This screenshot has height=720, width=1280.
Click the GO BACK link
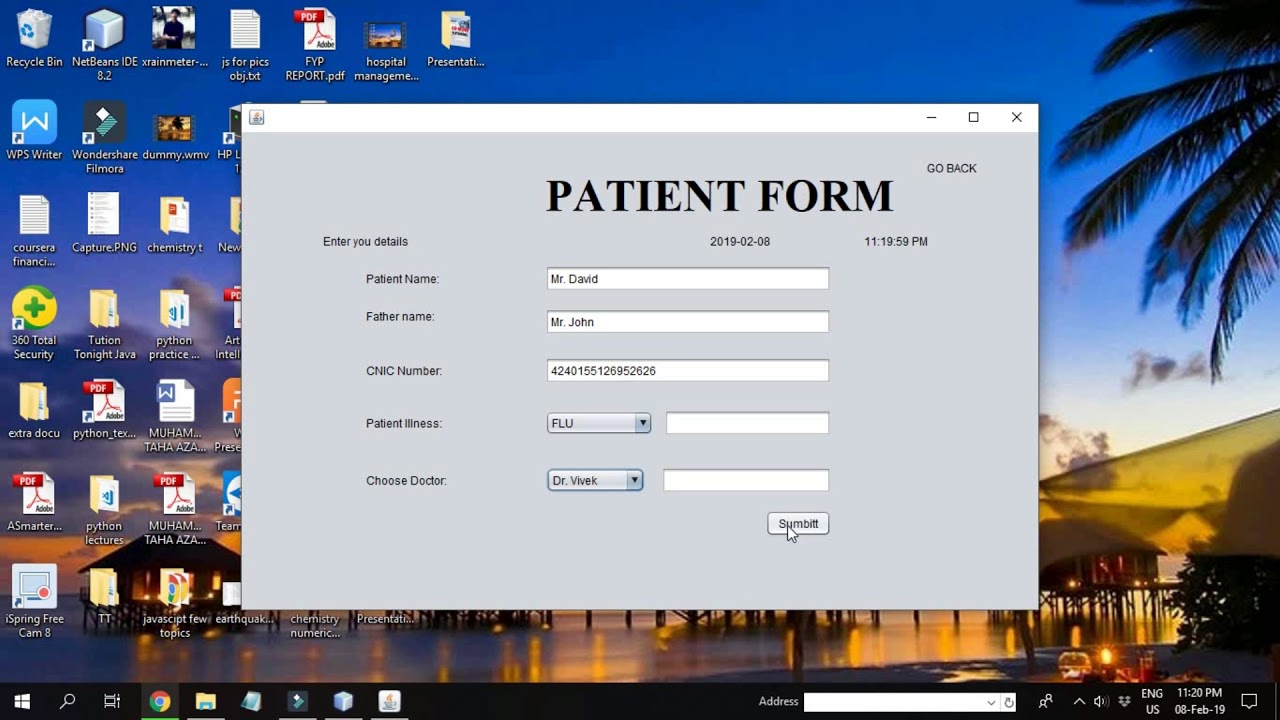click(951, 169)
